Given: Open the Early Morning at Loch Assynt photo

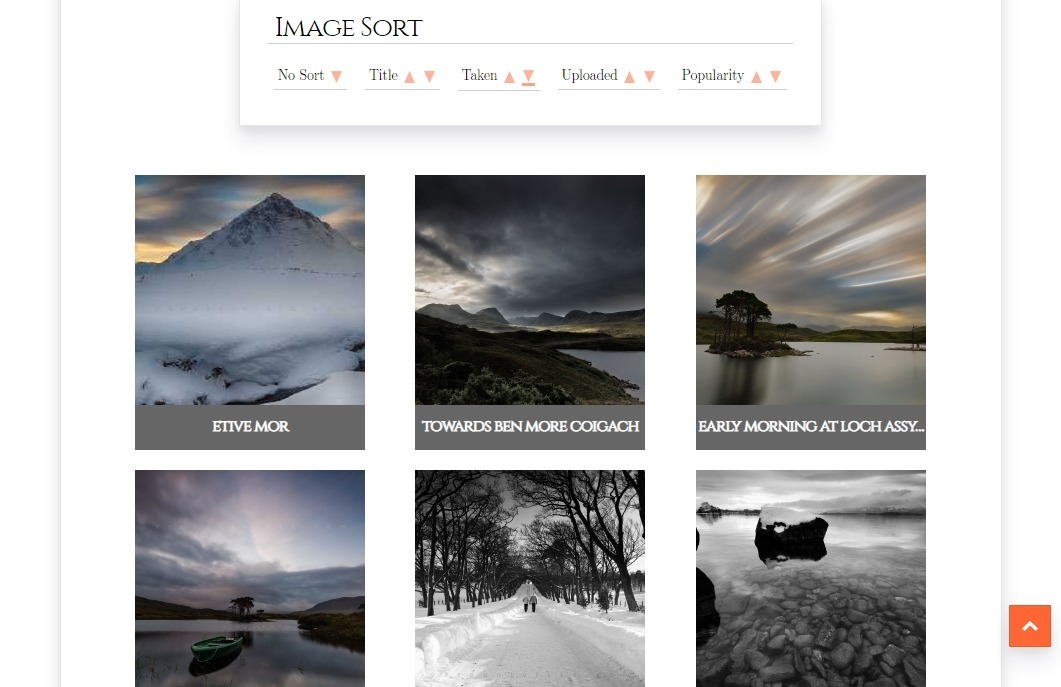Looking at the screenshot, I should coord(810,290).
